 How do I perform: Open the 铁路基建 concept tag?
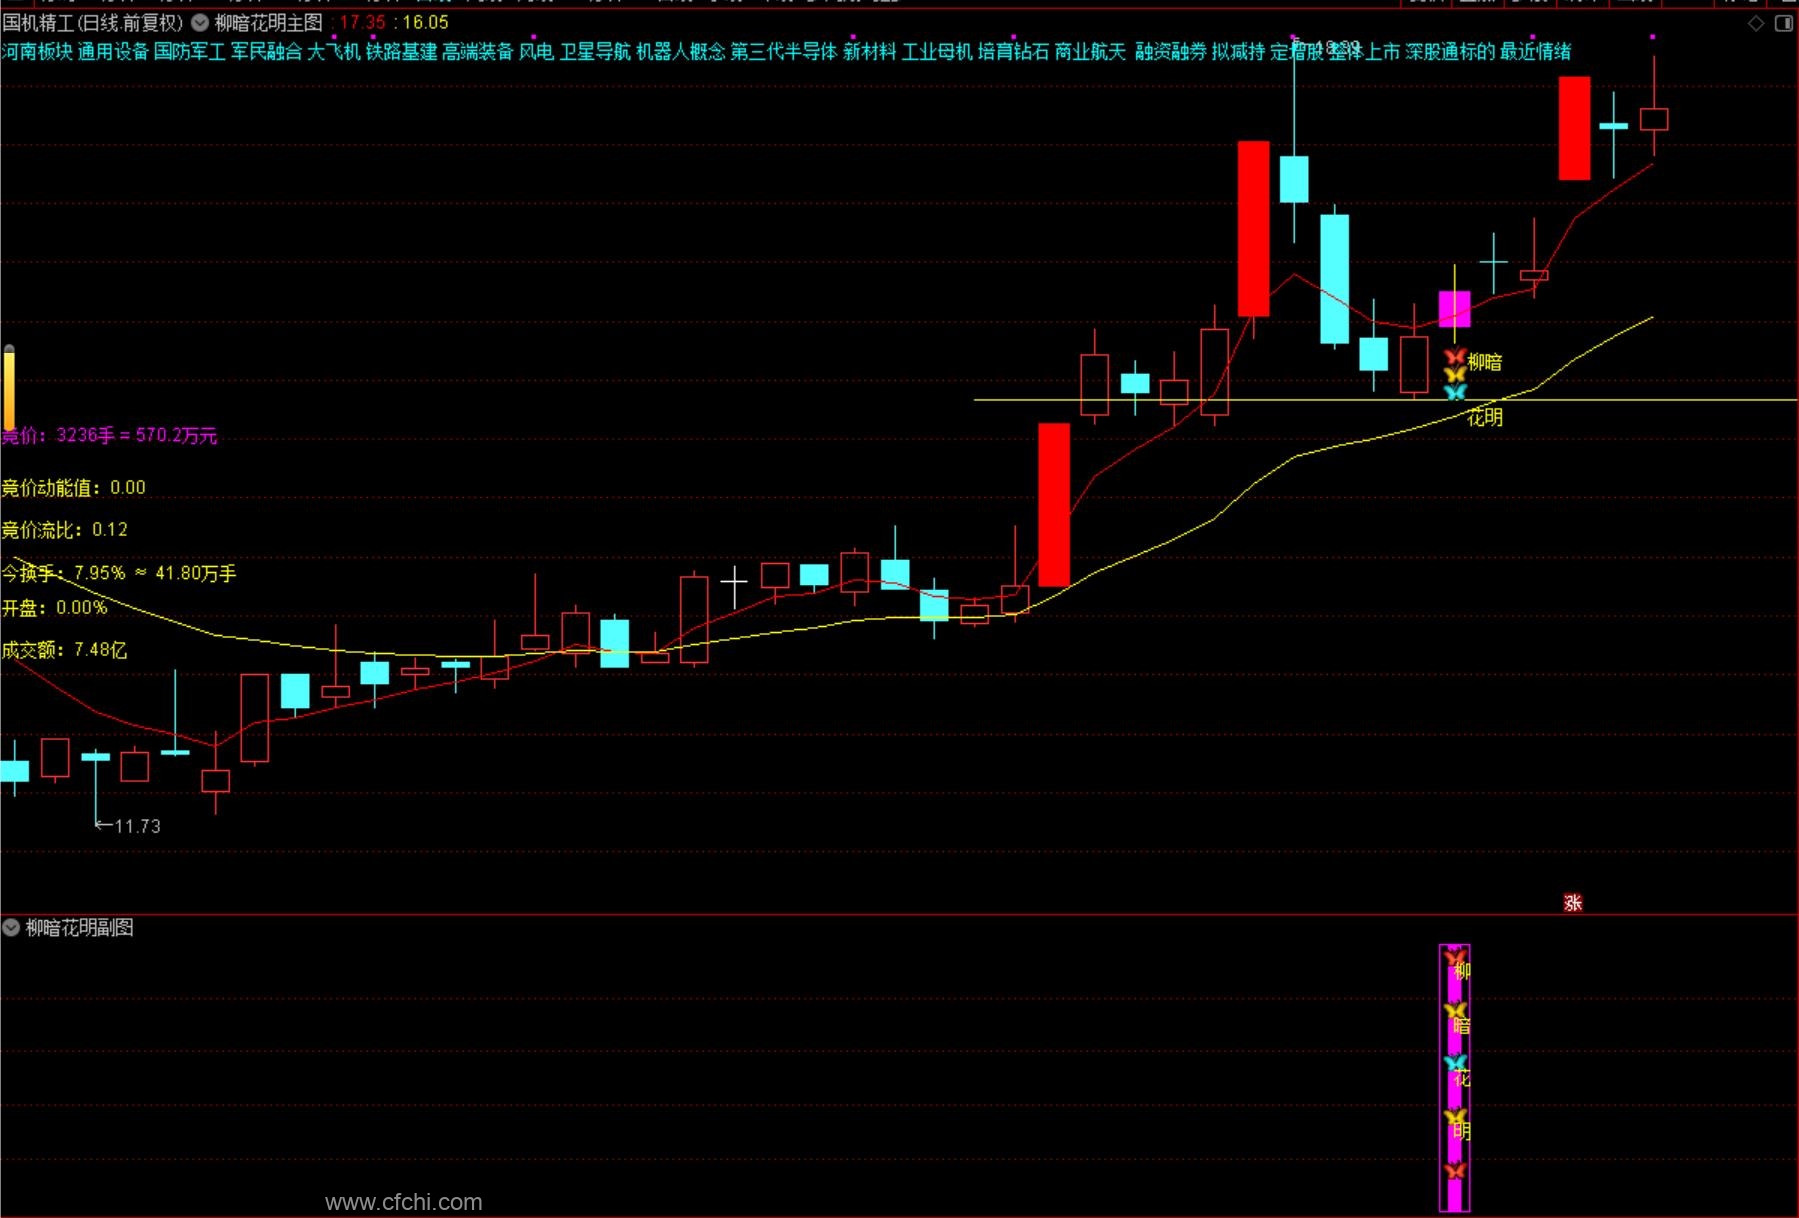401,51
